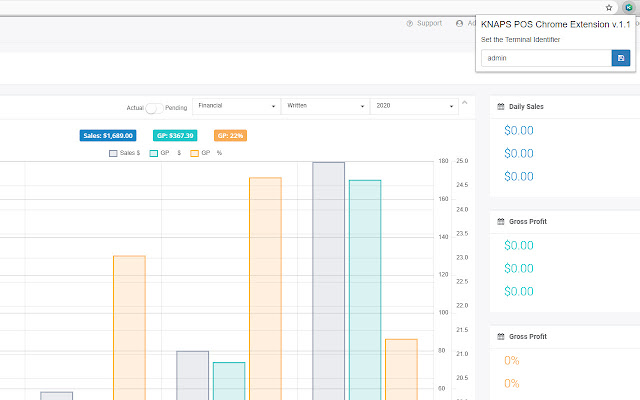Screen dimensions: 640x400
Task: Click the Pending label
Action: (x=176, y=108)
